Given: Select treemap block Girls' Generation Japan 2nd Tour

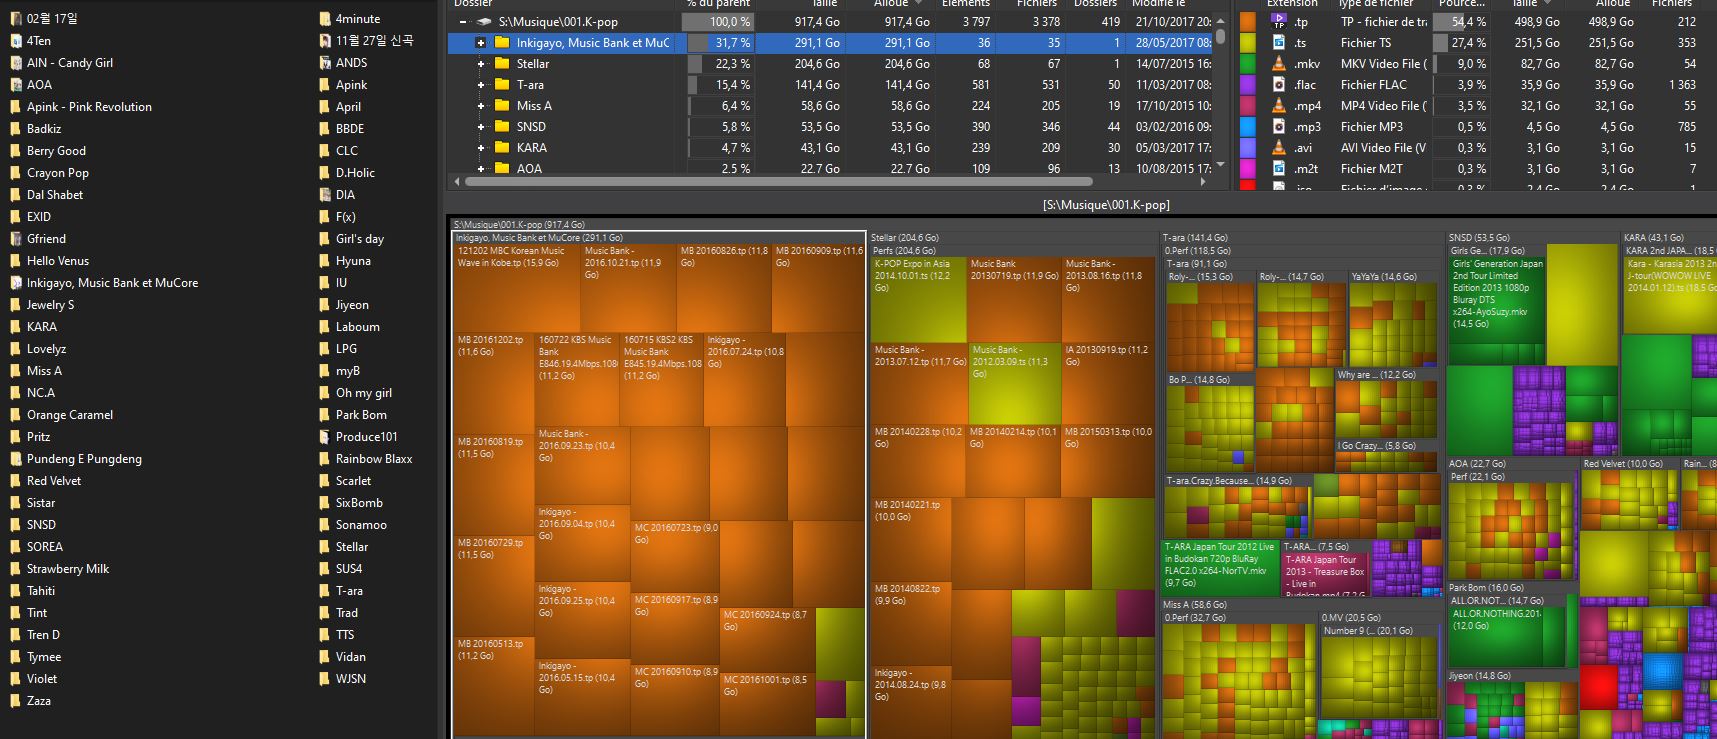Looking at the screenshot, I should point(1498,312).
